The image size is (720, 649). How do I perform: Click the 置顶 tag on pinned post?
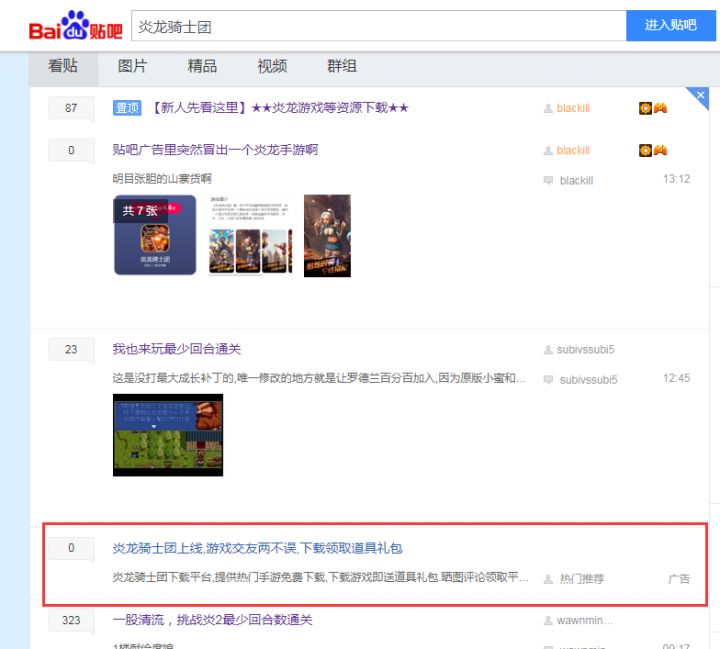(x=127, y=108)
